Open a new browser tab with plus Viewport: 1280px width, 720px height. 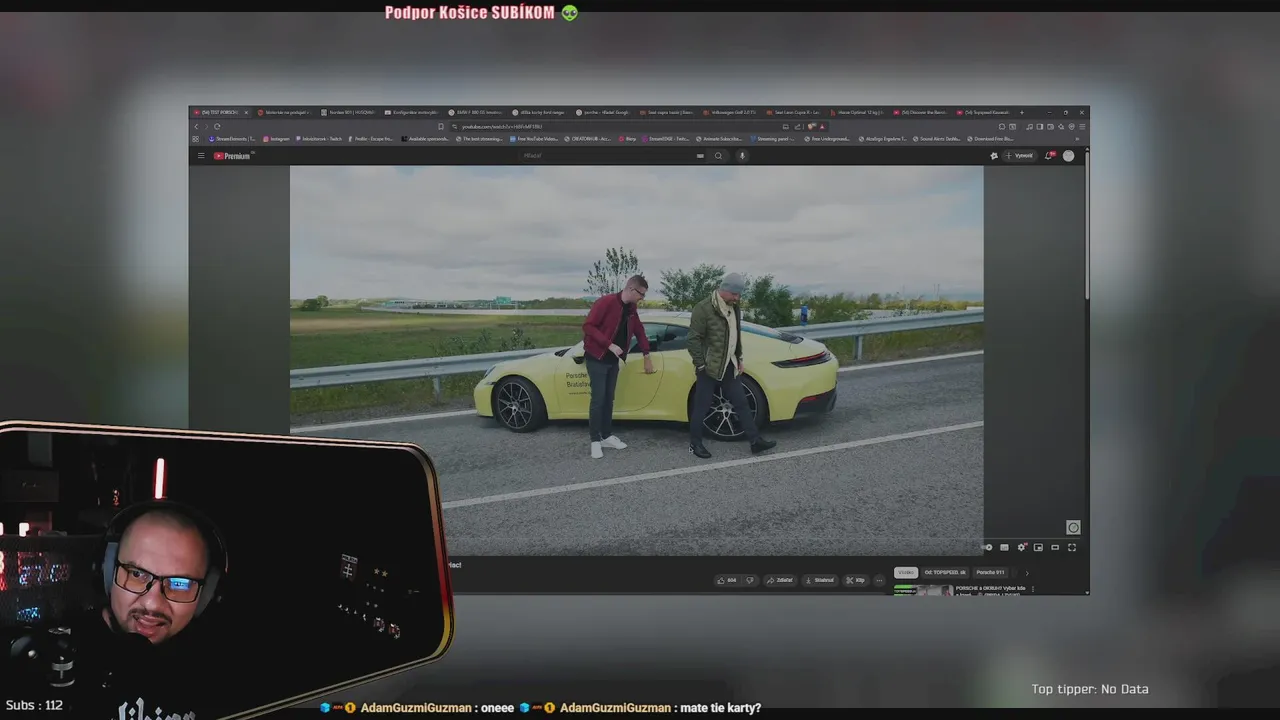1022,112
